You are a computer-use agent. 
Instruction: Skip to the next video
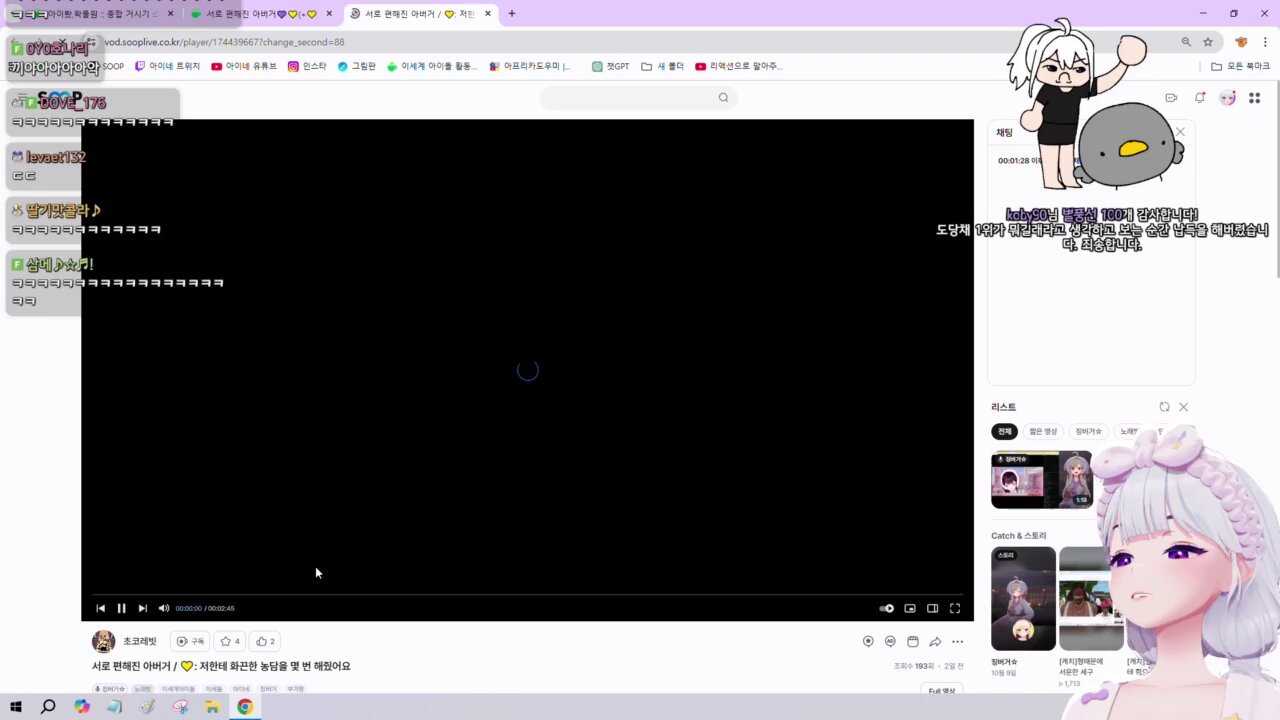[x=142, y=608]
